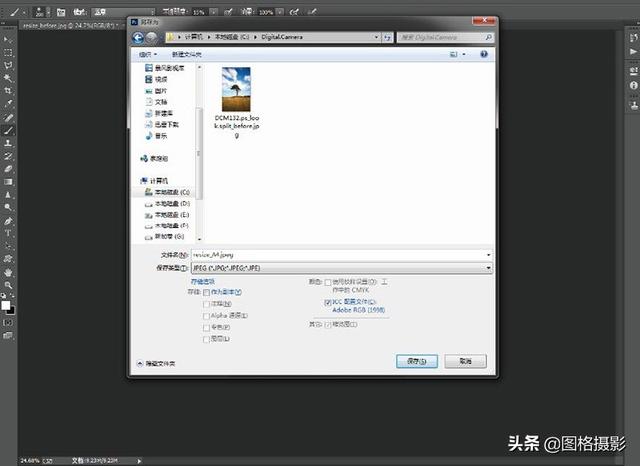Image resolution: width=640 pixels, height=466 pixels.
Task: Select the Eraser tool
Action: 7,169
